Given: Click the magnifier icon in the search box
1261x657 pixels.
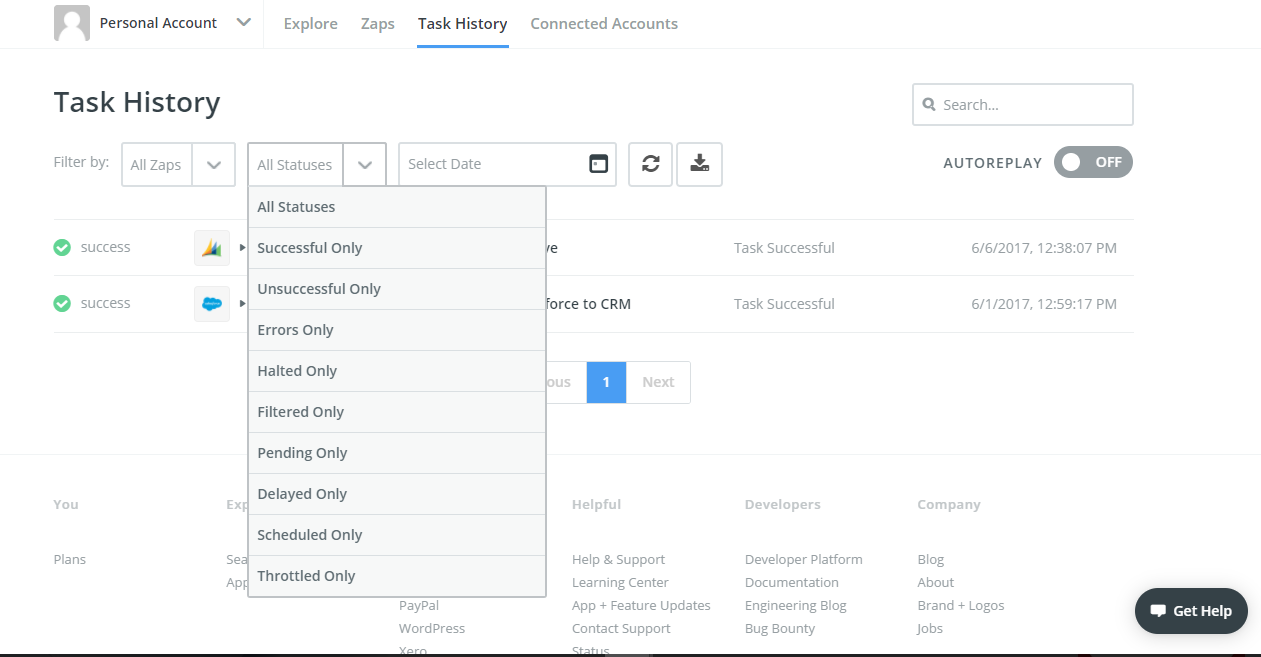Looking at the screenshot, I should 929,104.
